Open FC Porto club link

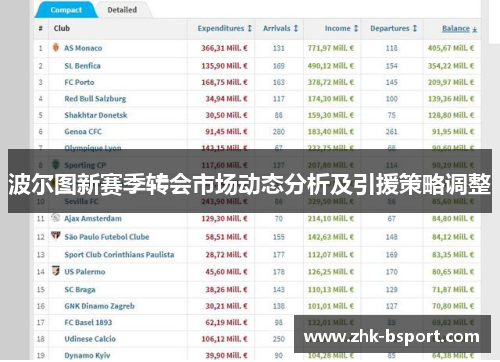tap(79, 82)
